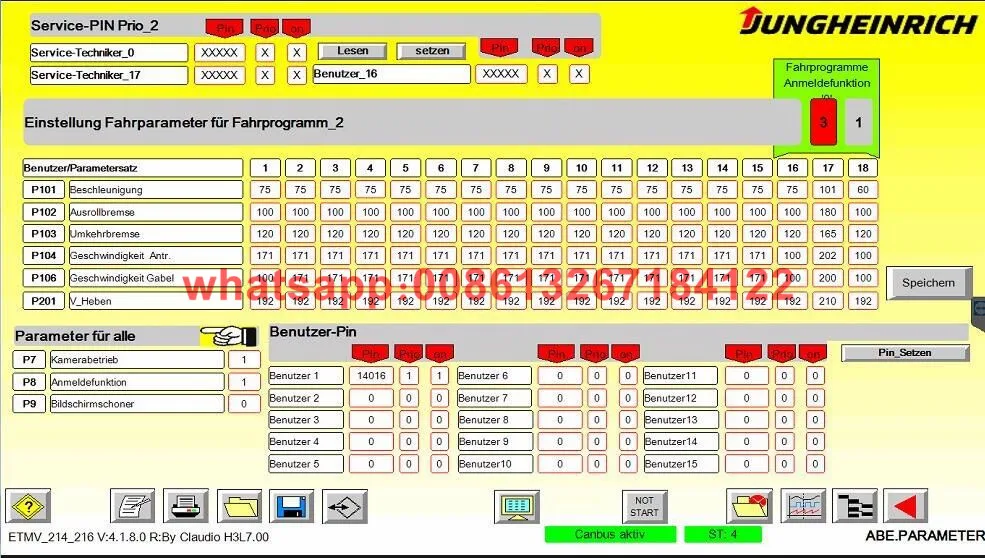
Task: Click the Benutzer 5 pin value field
Action: 371,464
